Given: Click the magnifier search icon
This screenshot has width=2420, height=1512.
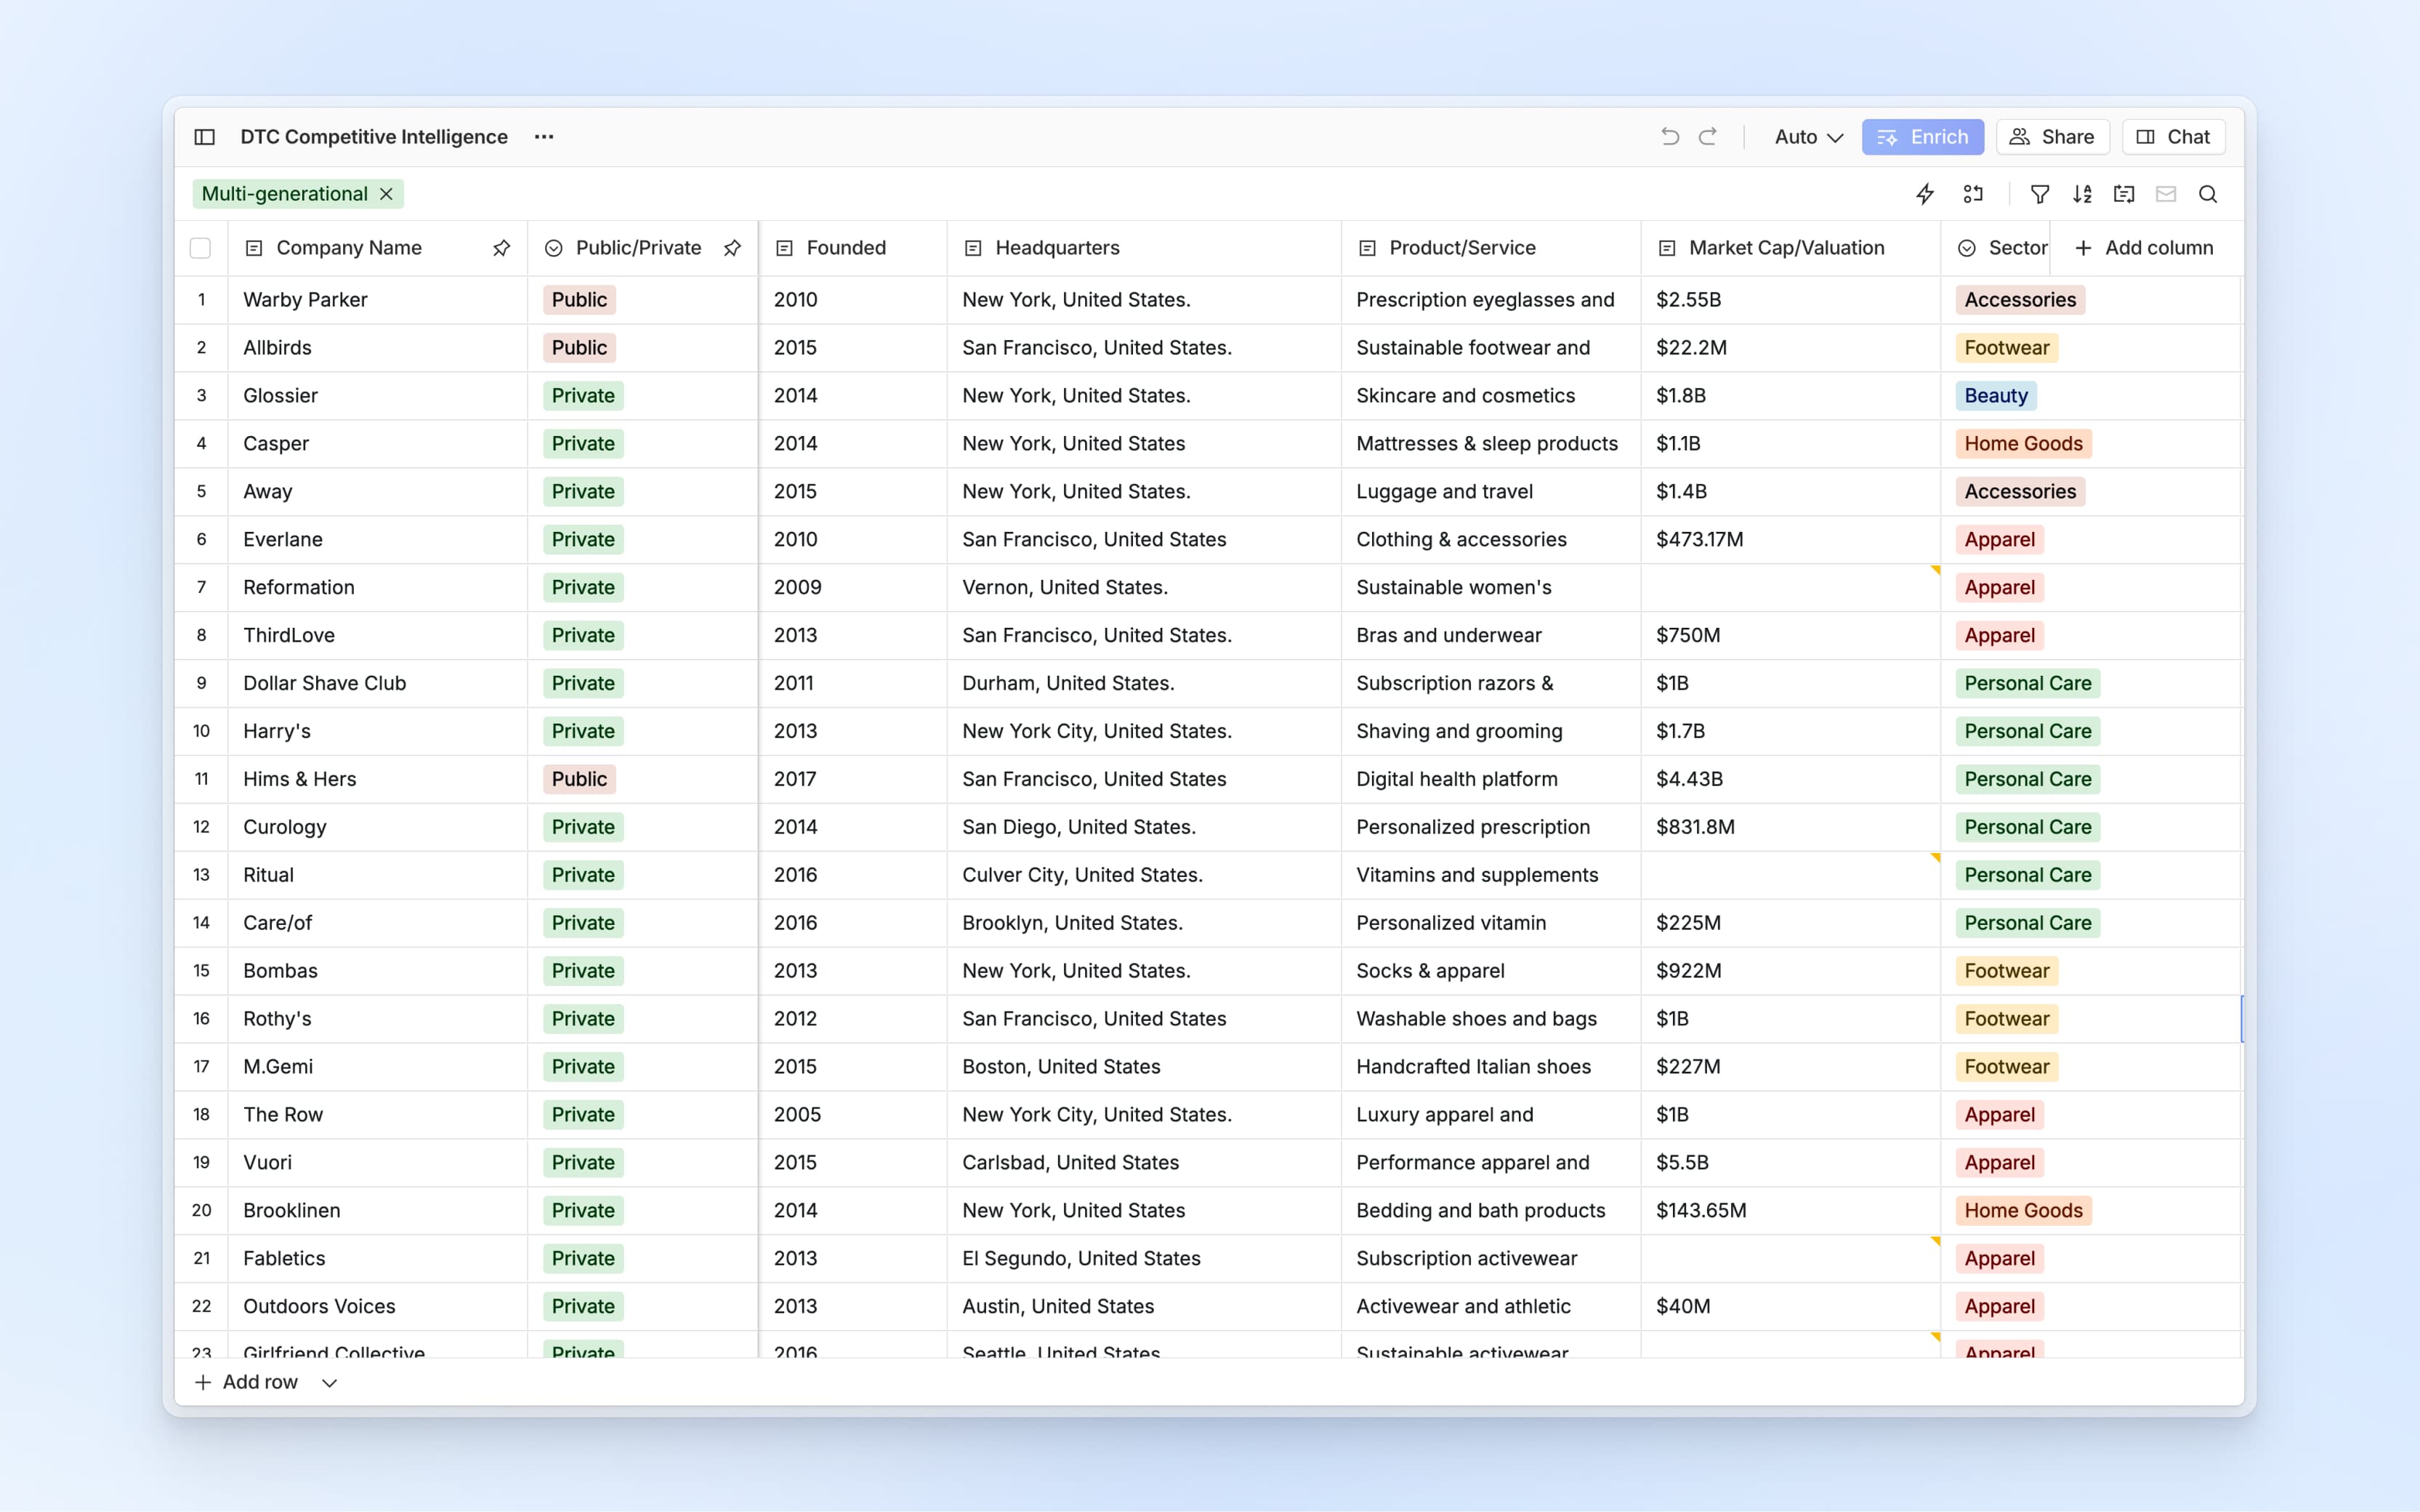Looking at the screenshot, I should (x=2208, y=194).
